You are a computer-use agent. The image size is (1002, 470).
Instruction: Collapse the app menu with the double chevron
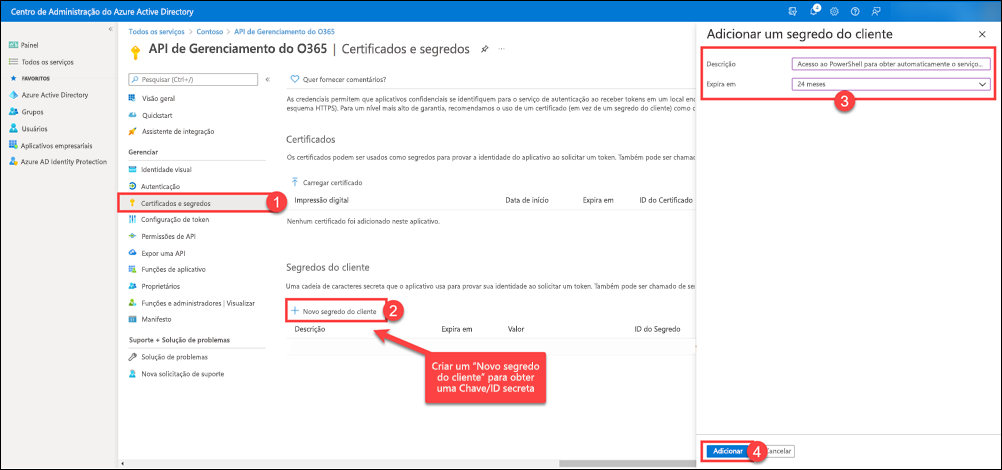[268, 79]
